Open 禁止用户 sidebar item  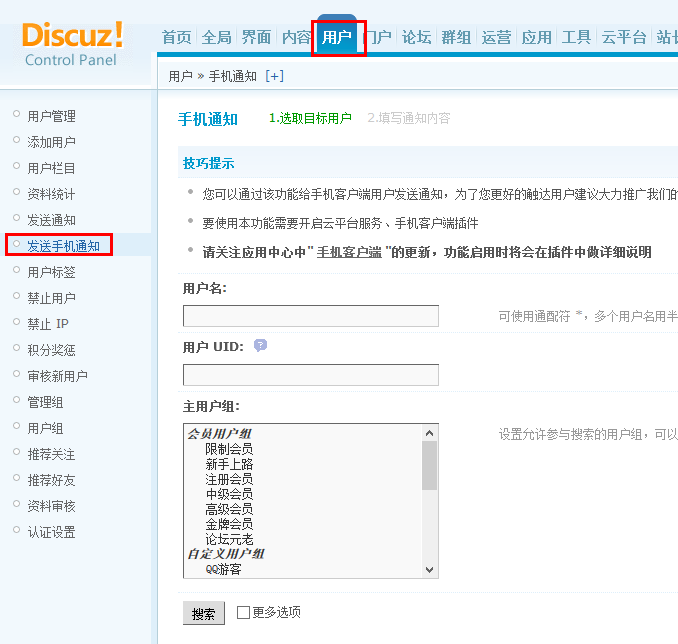pos(51,298)
